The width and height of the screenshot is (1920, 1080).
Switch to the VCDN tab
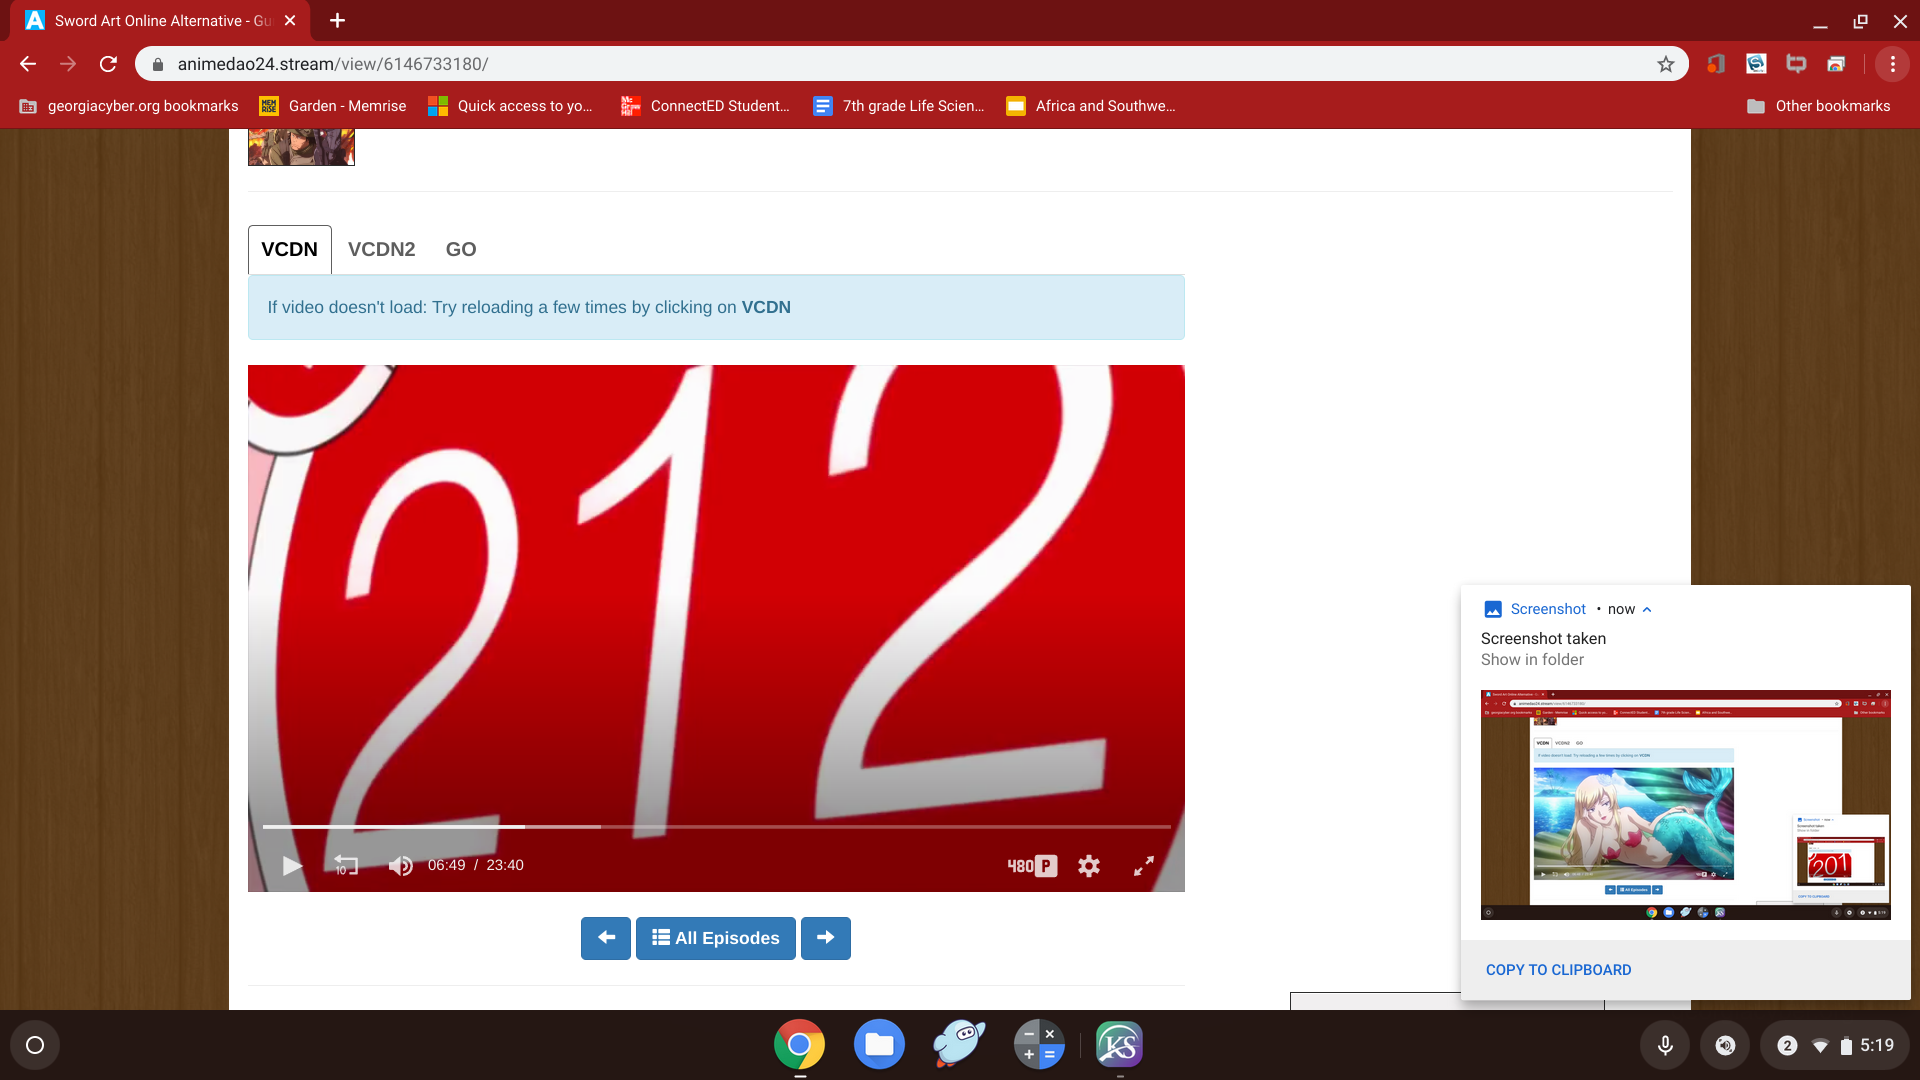pyautogui.click(x=290, y=249)
